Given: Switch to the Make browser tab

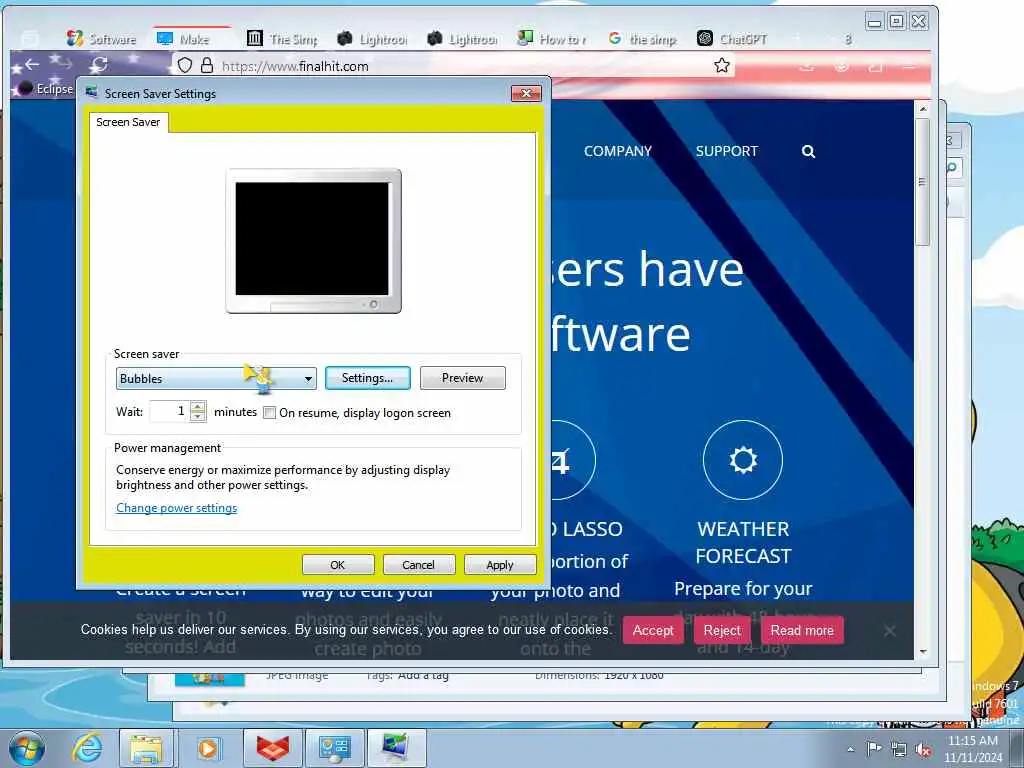Looking at the screenshot, I should 192,39.
